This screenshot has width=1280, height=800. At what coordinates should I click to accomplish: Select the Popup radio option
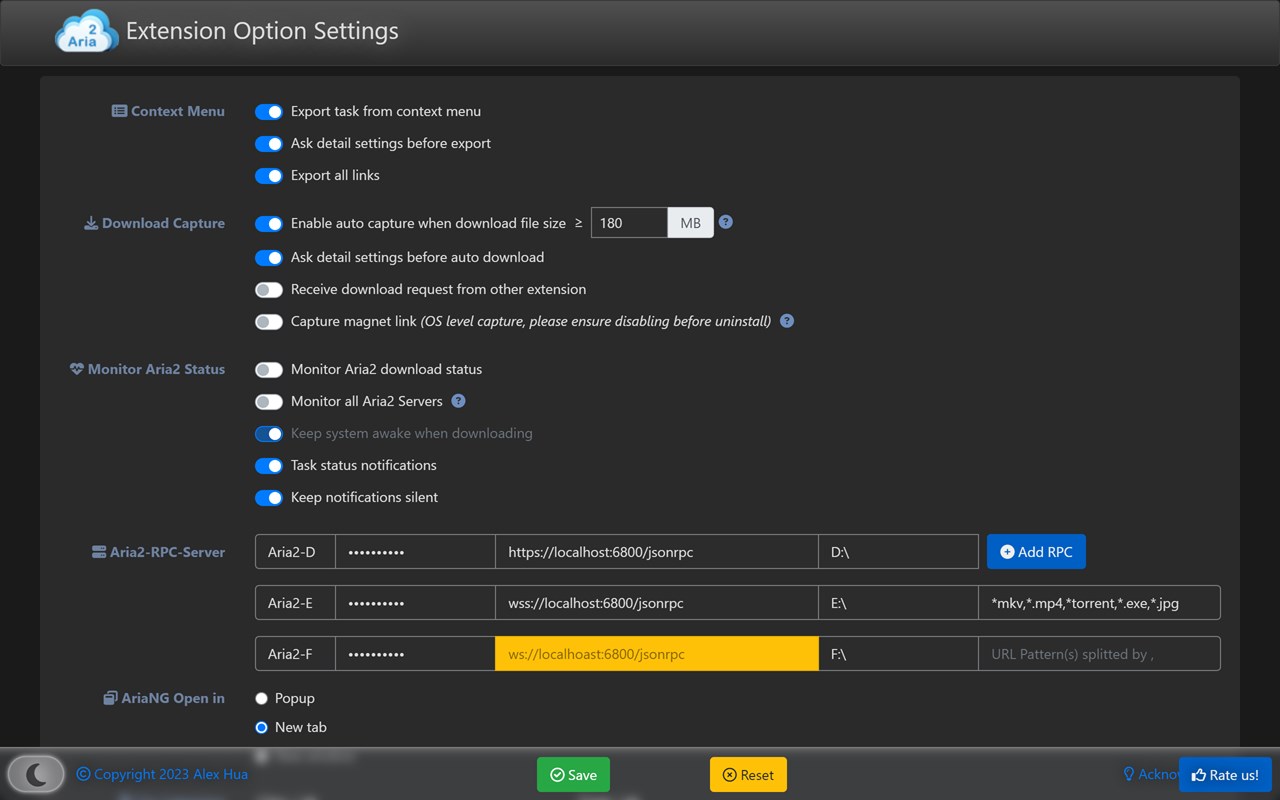tap(261, 698)
